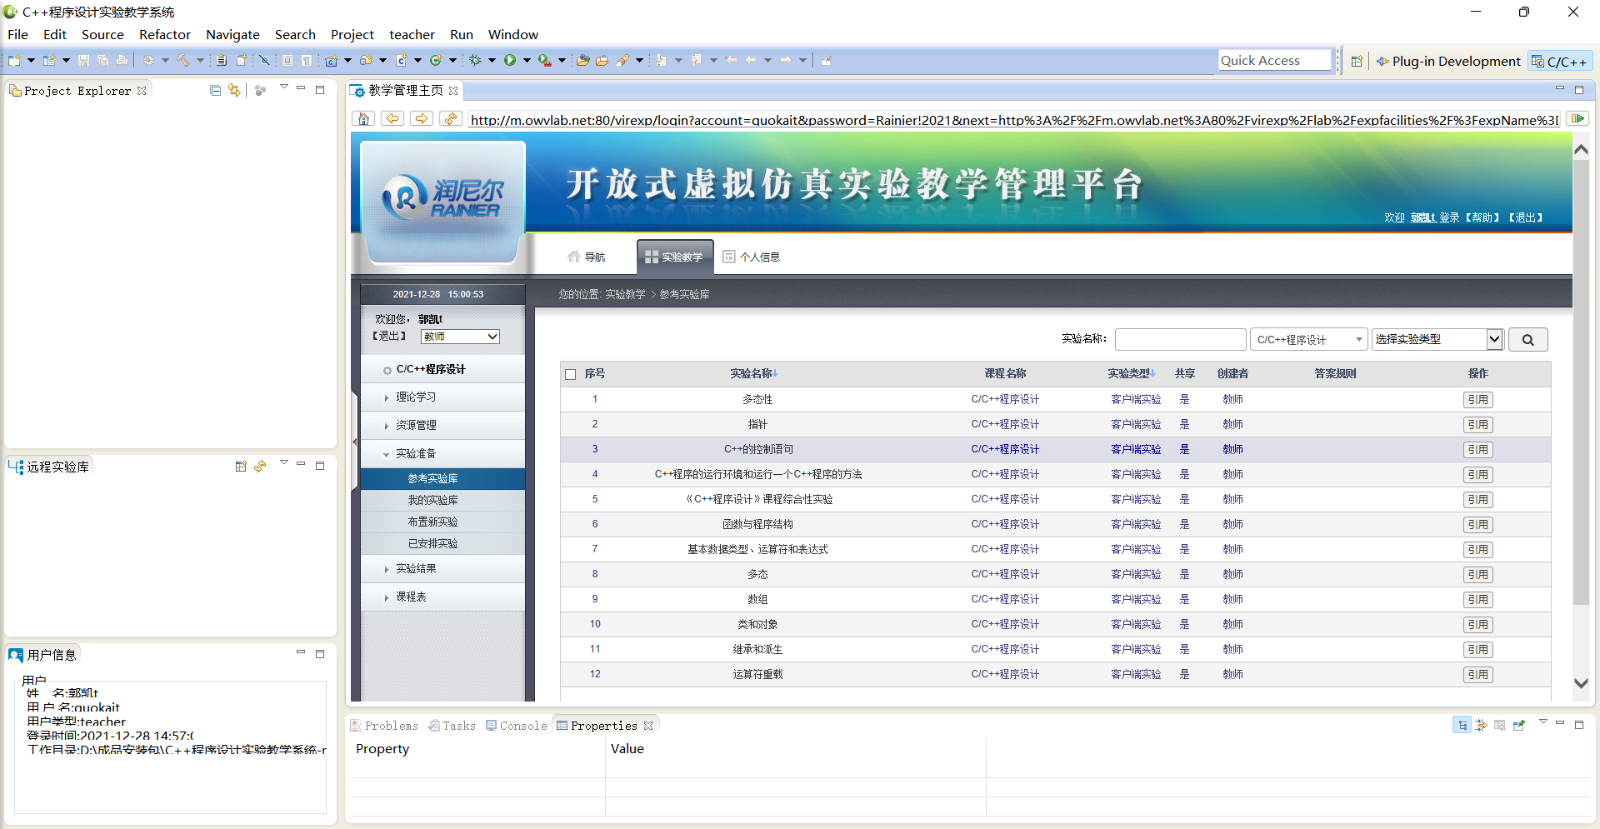Open 我的实验库 in the sidebar

point(433,500)
